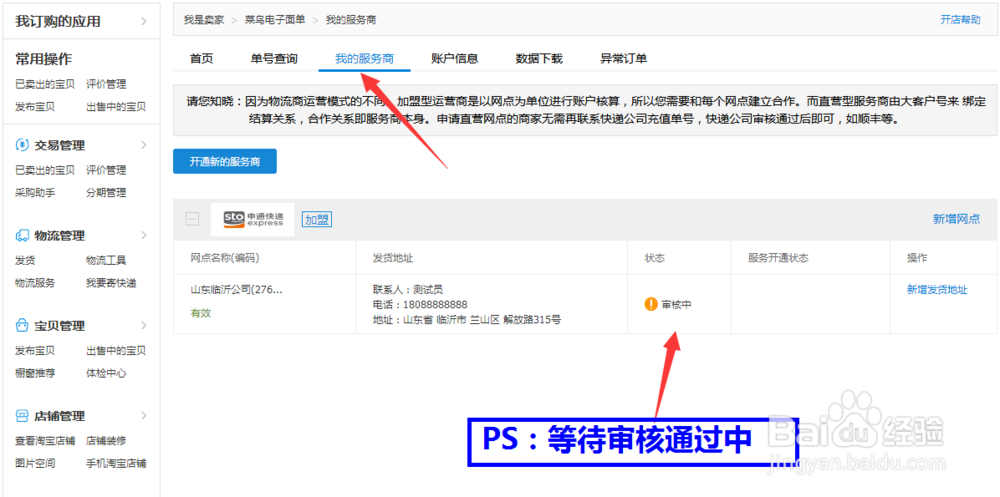The width and height of the screenshot is (1000, 497).
Task: Open the 物流服务 link
Action: [34, 283]
